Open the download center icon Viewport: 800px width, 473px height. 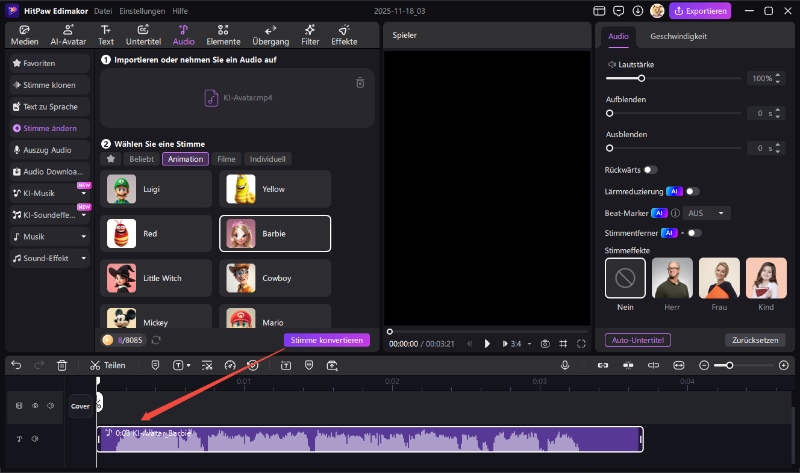638,11
